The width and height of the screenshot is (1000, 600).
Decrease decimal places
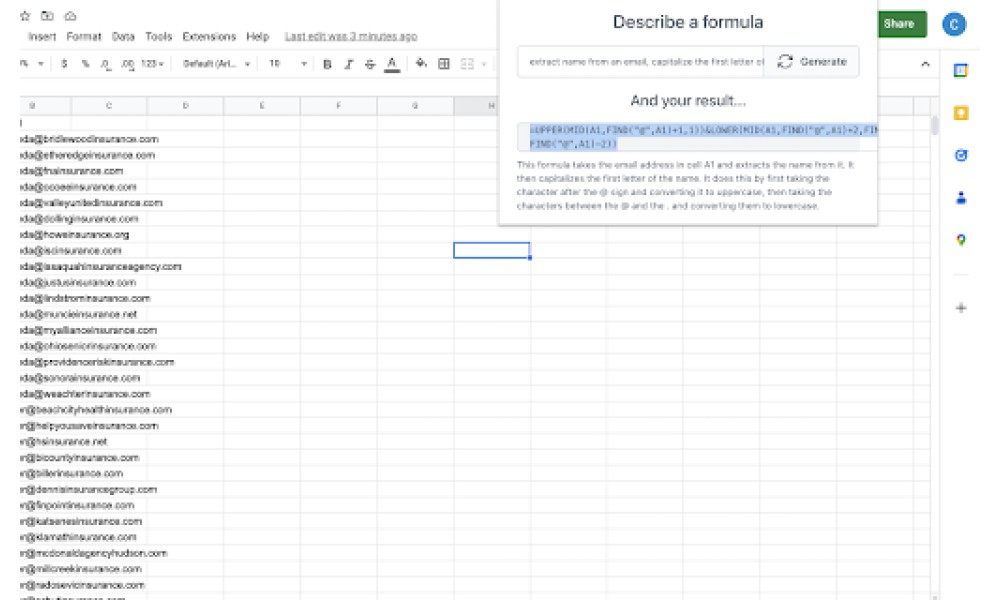pos(106,64)
